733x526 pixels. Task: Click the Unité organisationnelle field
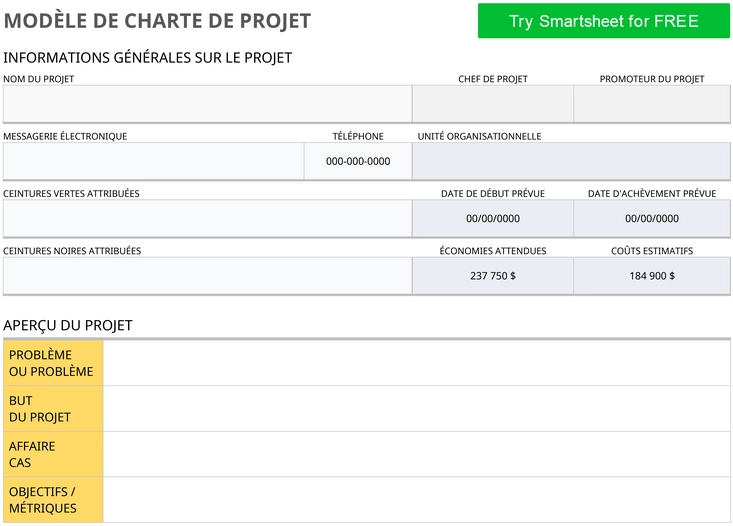(571, 161)
